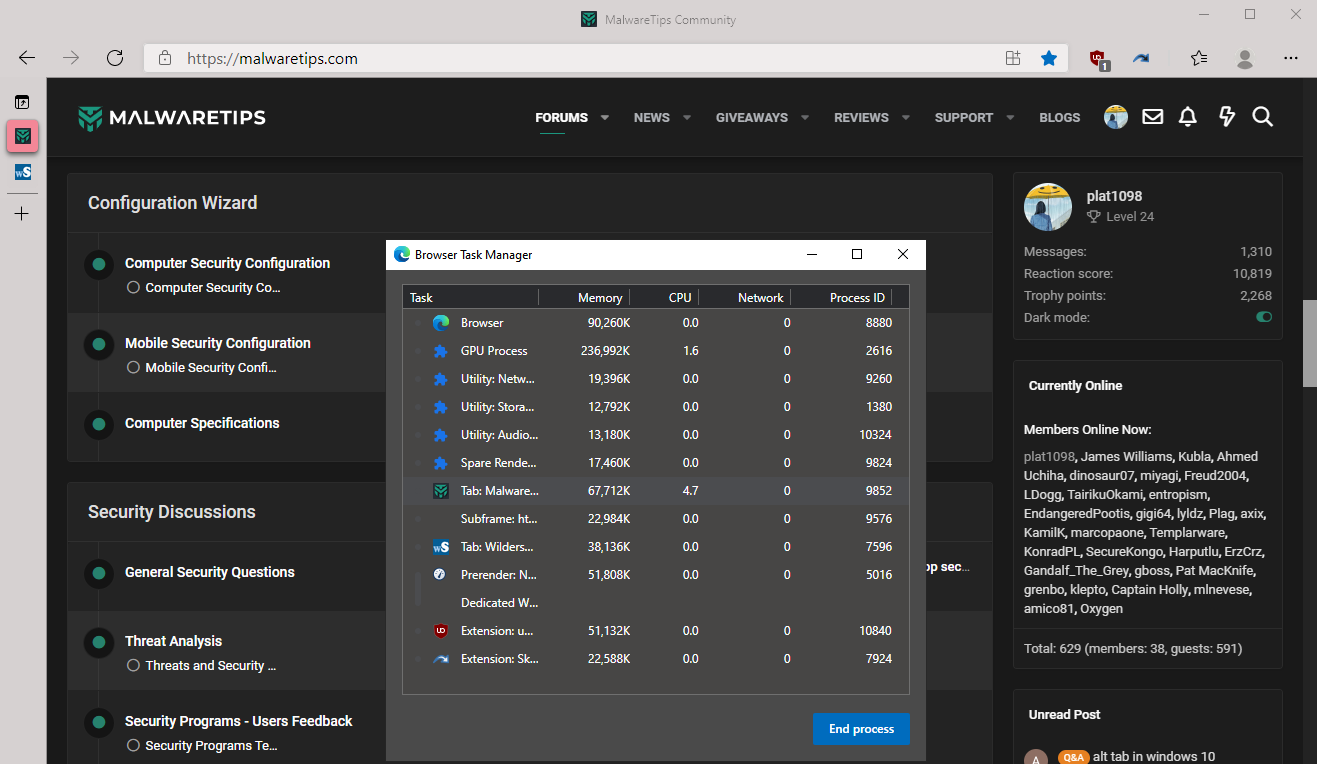Open the Computer Security Configuration forum link
This screenshot has width=1317, height=764.
click(227, 263)
